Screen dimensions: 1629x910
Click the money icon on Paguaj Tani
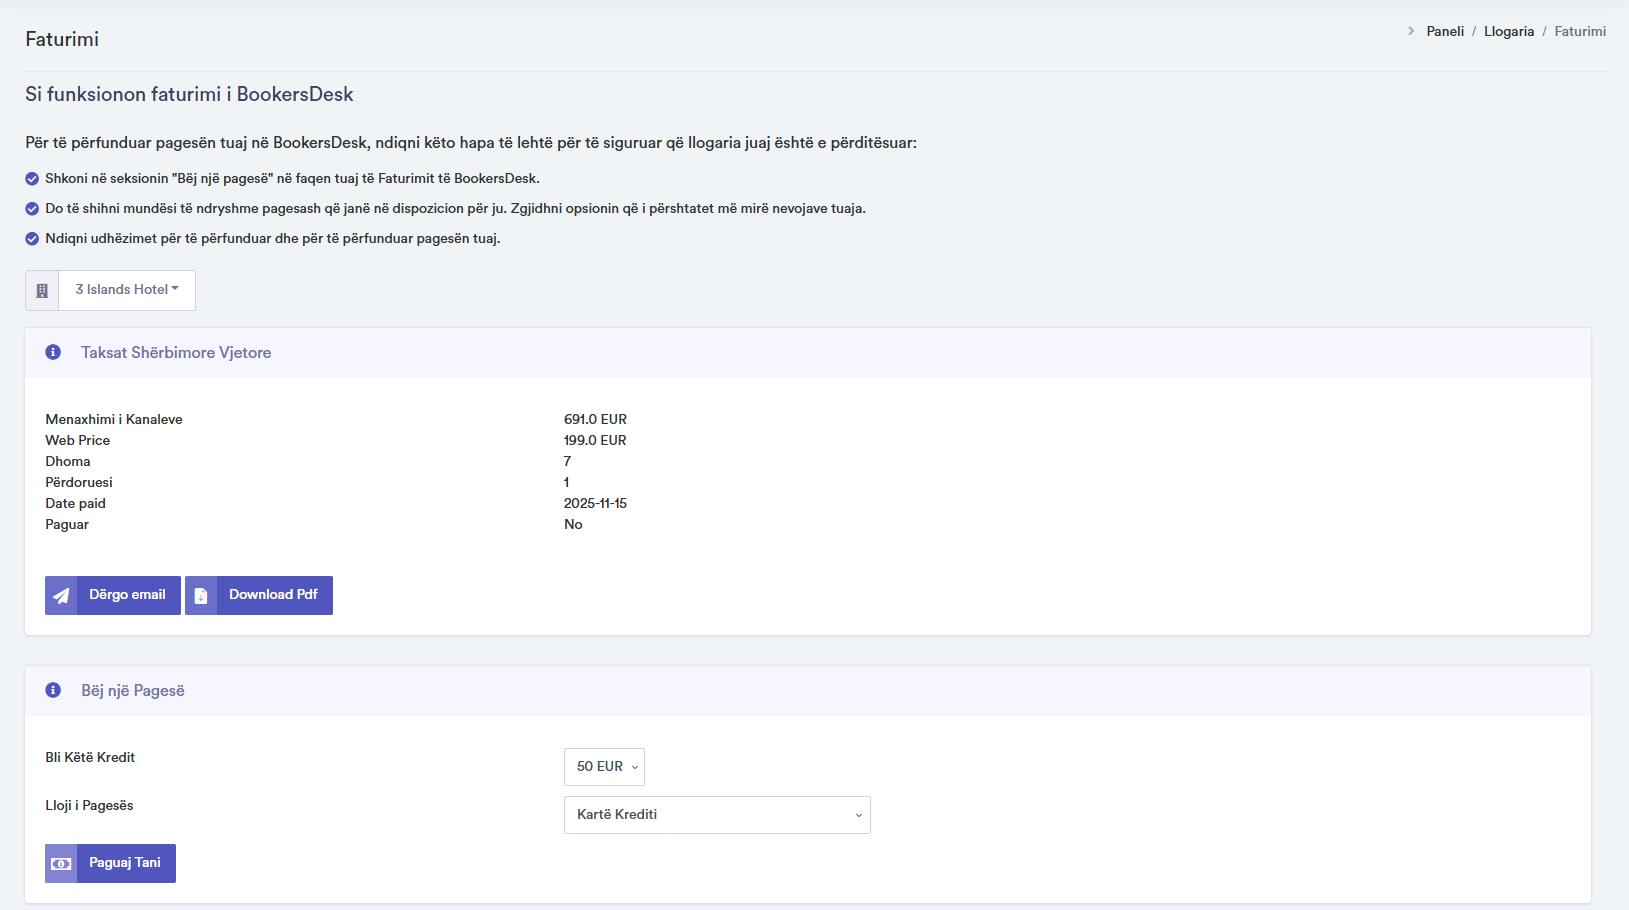[x=61, y=864]
